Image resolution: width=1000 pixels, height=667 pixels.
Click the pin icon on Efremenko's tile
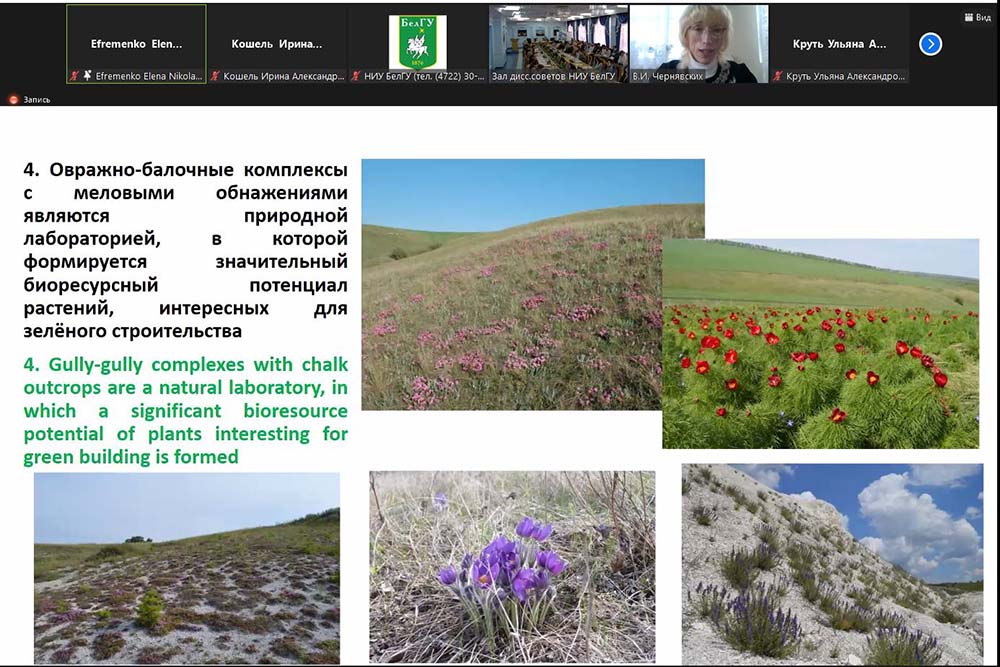[87, 76]
